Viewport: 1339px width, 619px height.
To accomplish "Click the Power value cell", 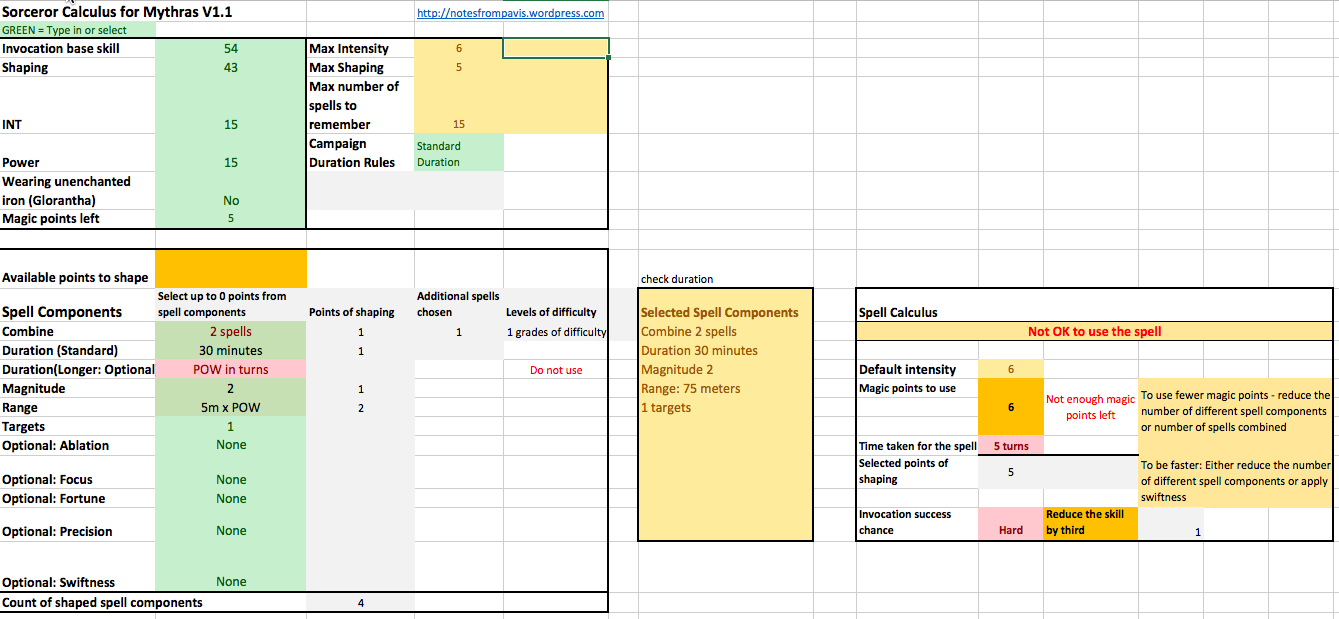I will pos(231,162).
